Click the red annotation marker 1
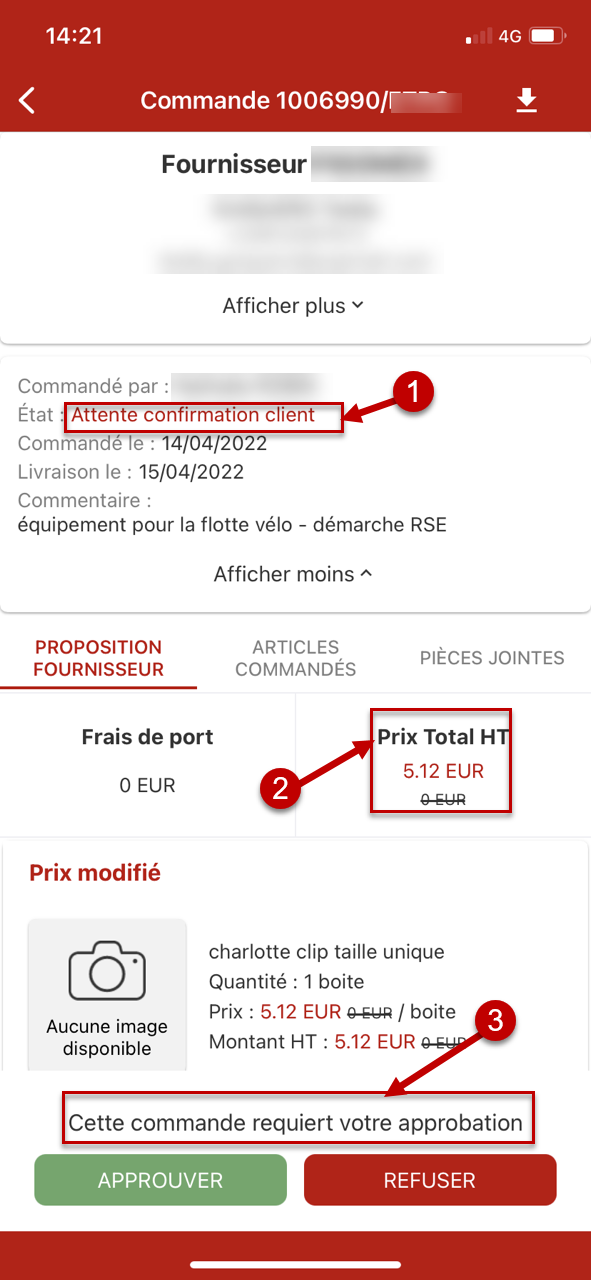Screen dimensions: 591x1280 (x=413, y=393)
